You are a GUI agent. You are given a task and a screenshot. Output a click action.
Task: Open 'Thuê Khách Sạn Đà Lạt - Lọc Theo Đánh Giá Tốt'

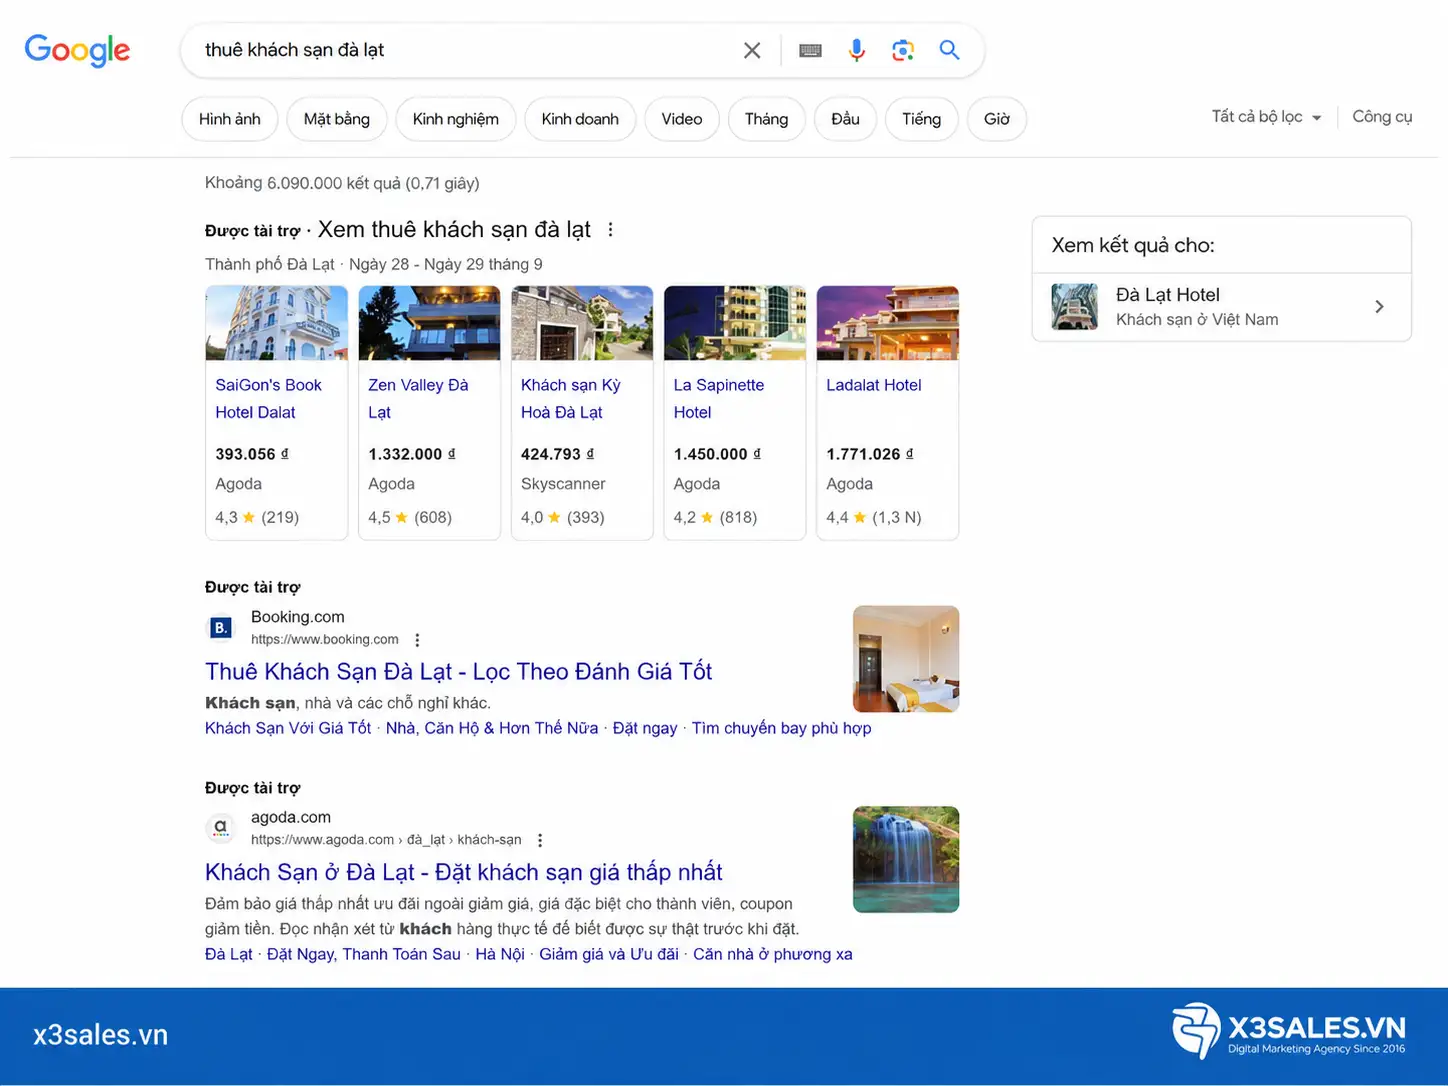(459, 672)
